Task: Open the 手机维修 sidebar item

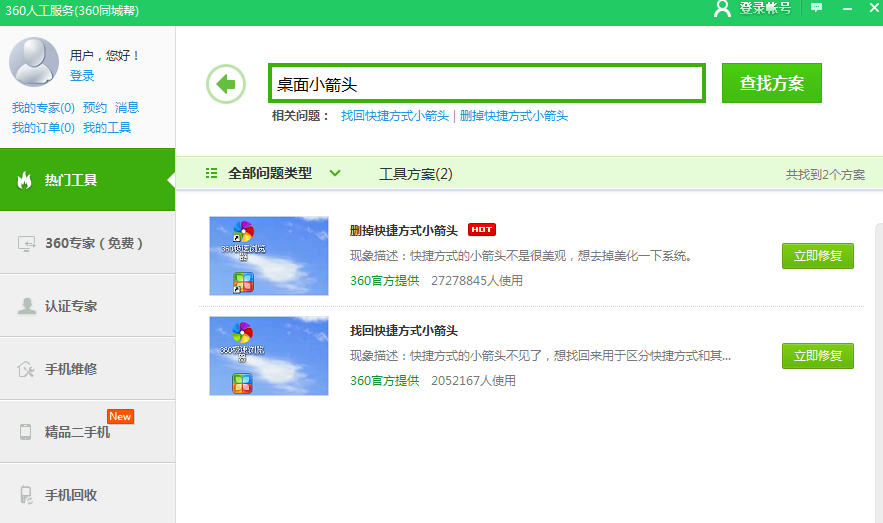Action: tap(87, 369)
